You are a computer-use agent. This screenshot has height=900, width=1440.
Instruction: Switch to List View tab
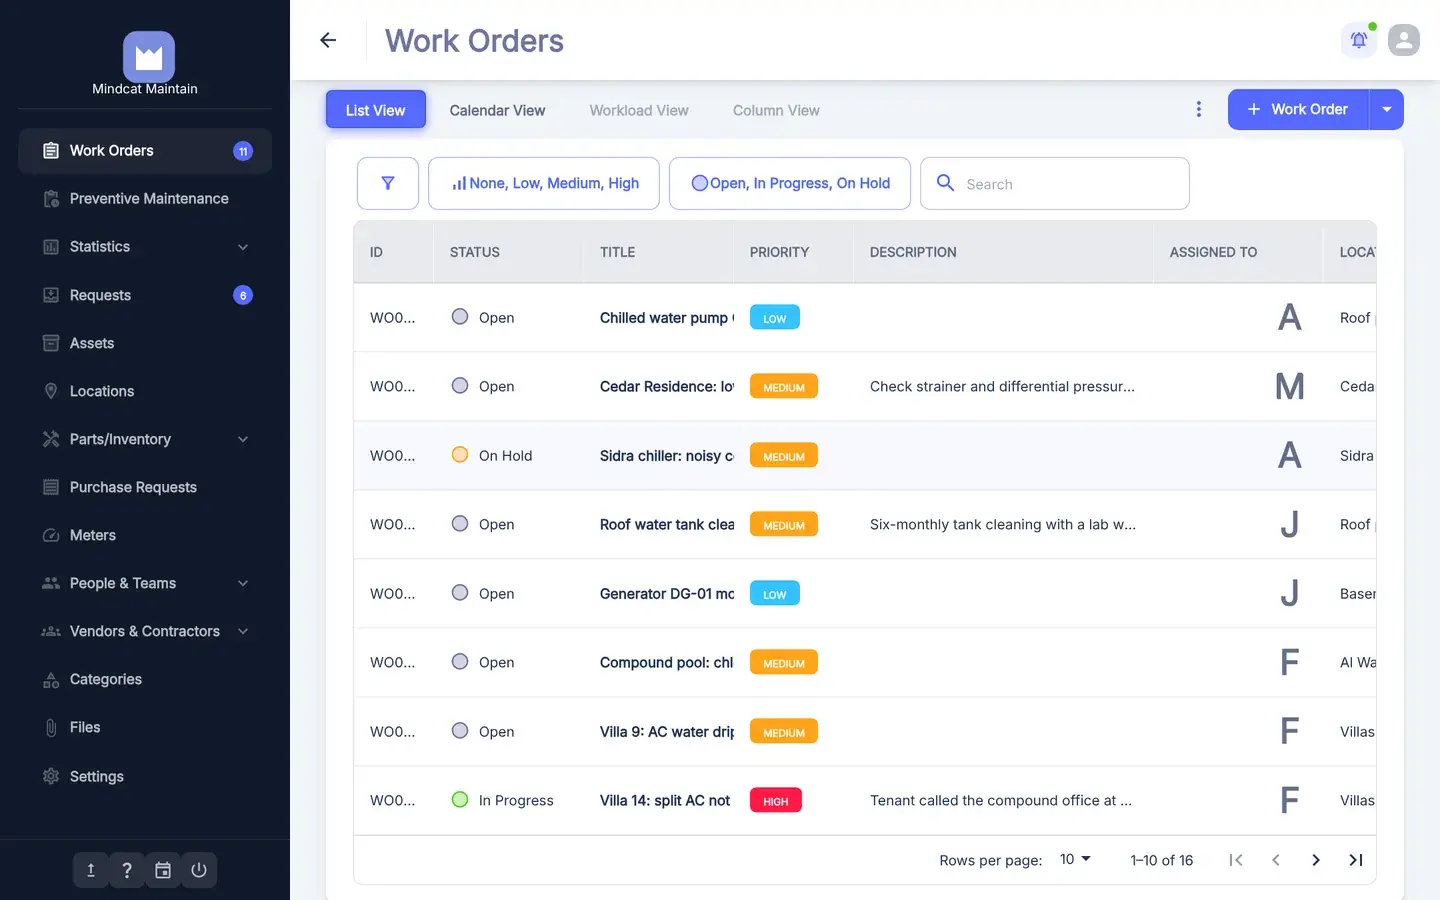coord(376,110)
